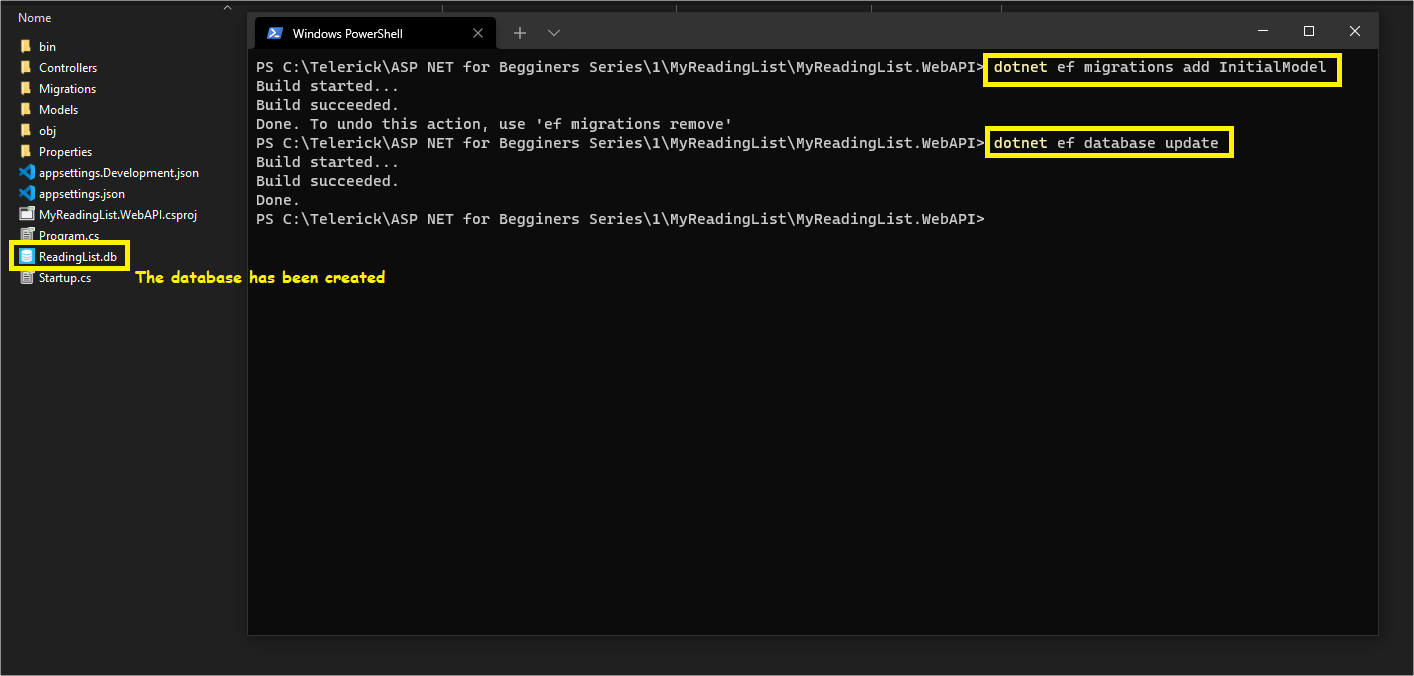Viewport: 1414px width, 676px height.
Task: Select the Properties folder entry
Action: 65,151
